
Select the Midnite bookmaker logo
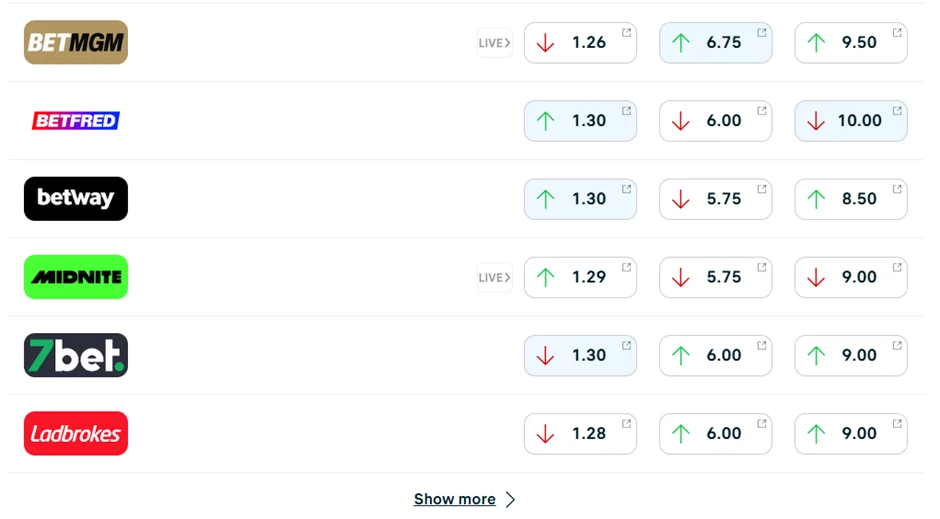pyautogui.click(x=76, y=277)
